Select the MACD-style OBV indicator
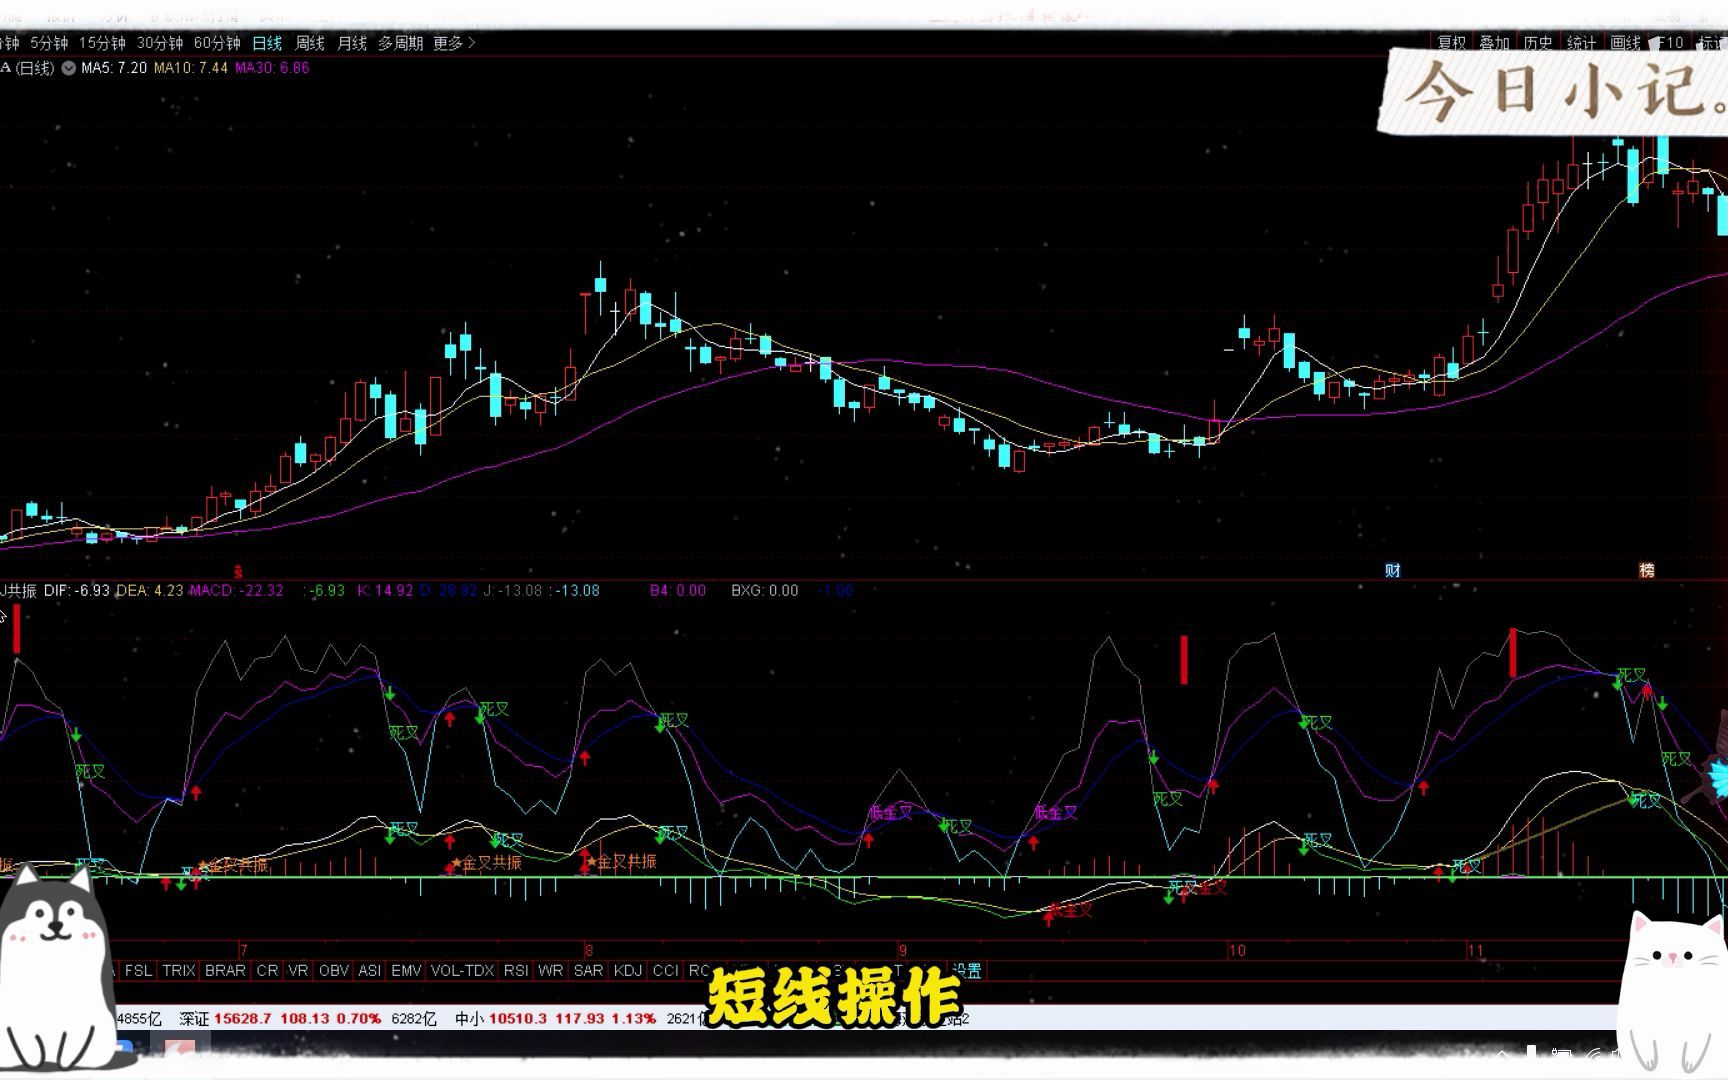The width and height of the screenshot is (1728, 1080). coord(333,970)
